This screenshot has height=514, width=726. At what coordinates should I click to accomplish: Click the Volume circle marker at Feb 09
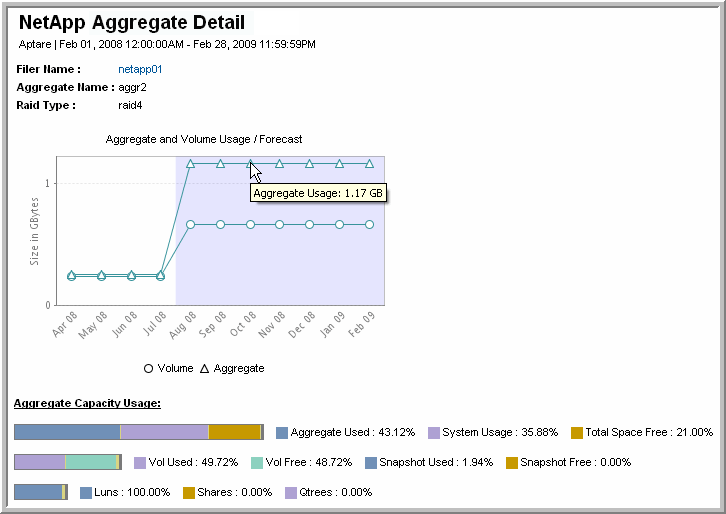[369, 225]
